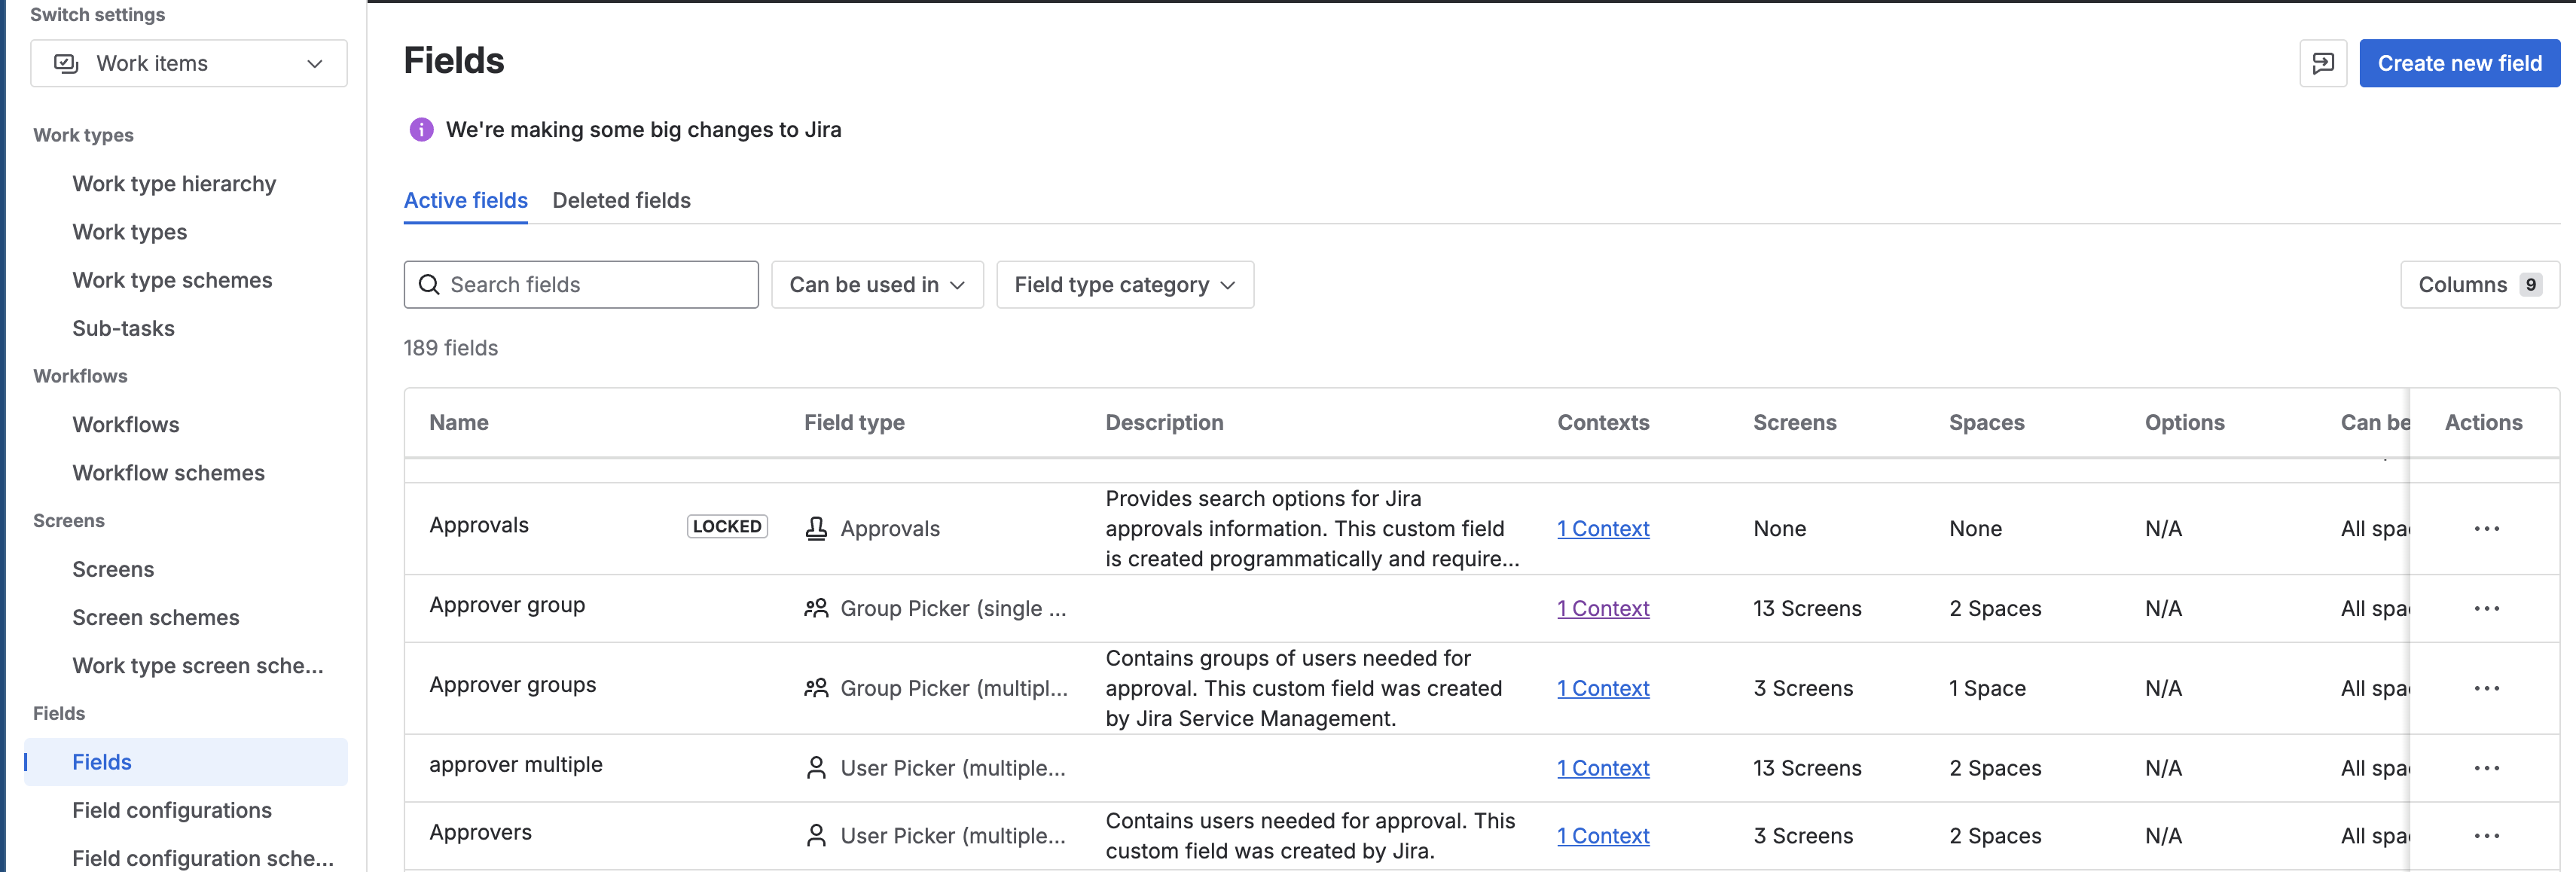The width and height of the screenshot is (2576, 872).
Task: Open Field configurations in sidebar
Action: [172, 810]
